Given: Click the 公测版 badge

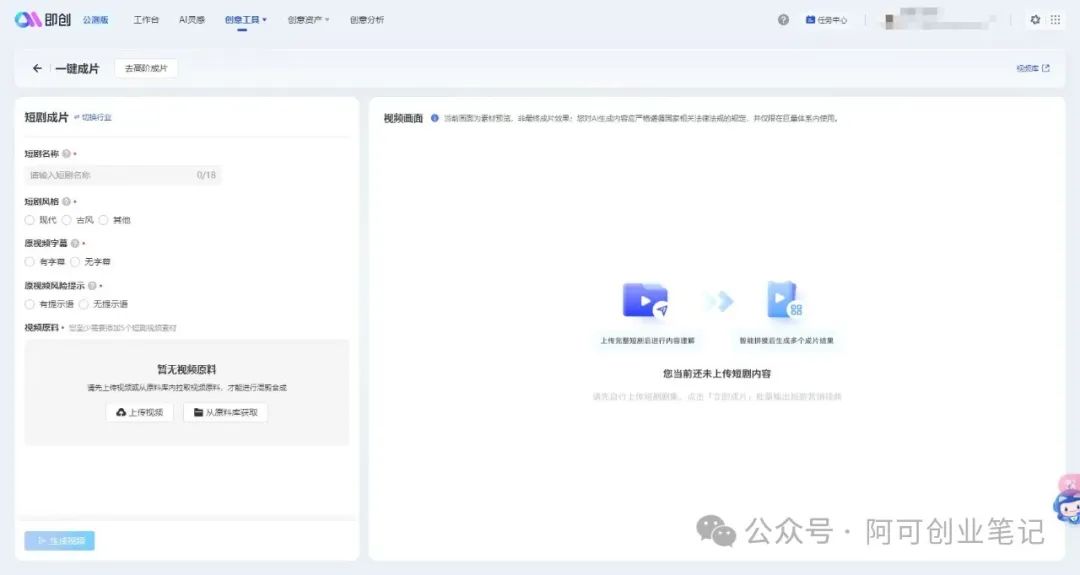Looking at the screenshot, I should tap(96, 20).
